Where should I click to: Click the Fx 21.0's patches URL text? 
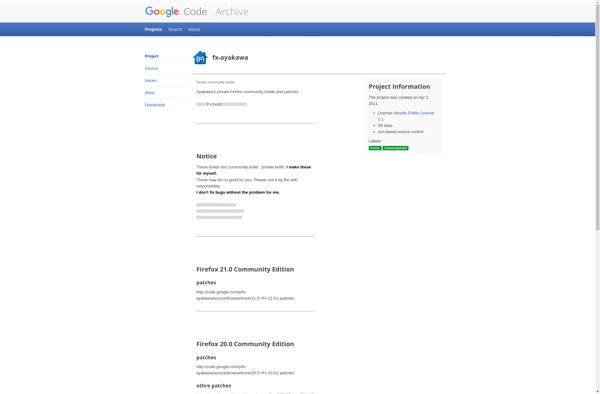click(x=245, y=295)
